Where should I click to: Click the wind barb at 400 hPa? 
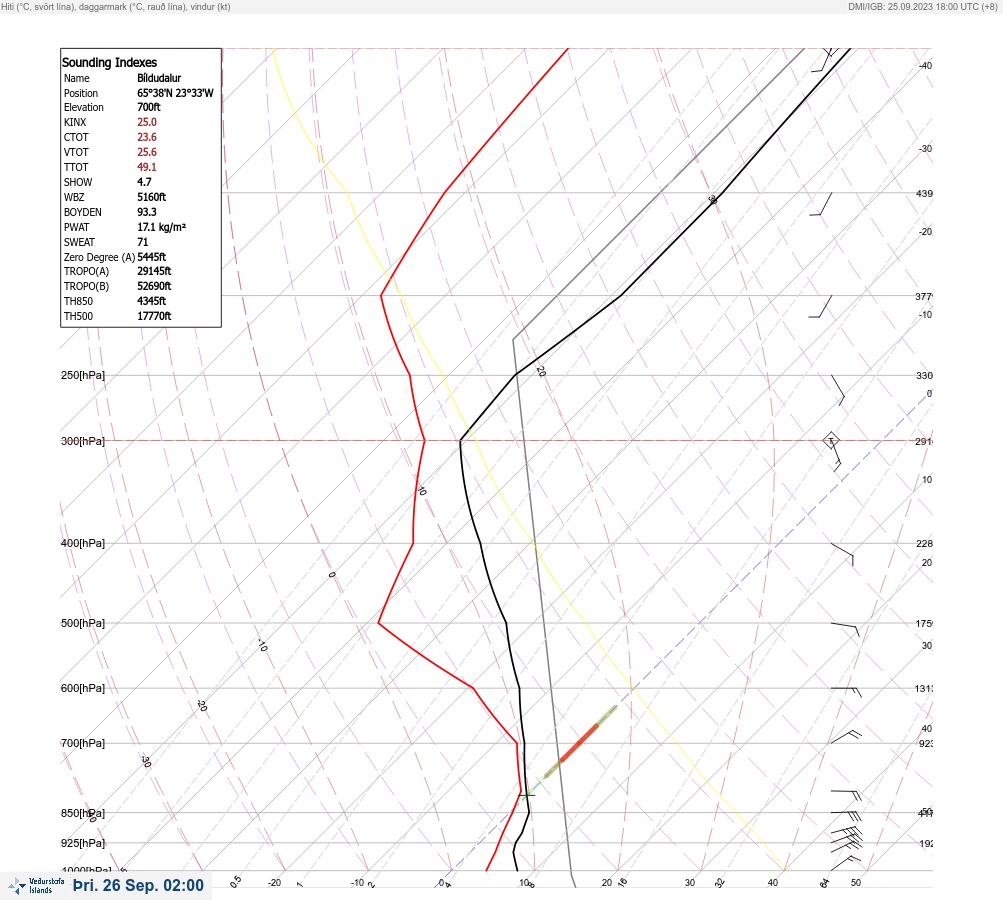click(x=842, y=554)
